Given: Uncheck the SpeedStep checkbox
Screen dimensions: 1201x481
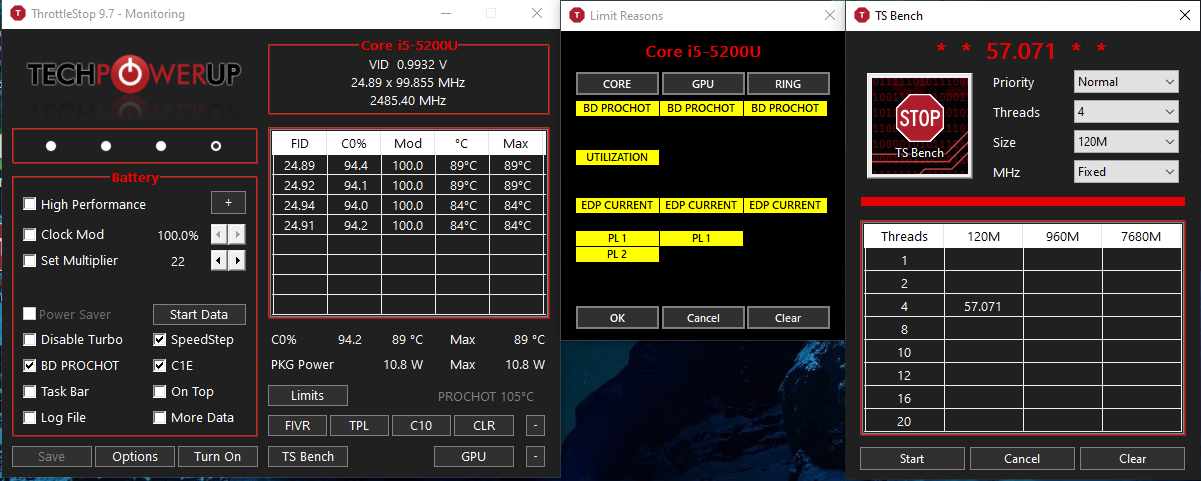Looking at the screenshot, I should pos(160,339).
